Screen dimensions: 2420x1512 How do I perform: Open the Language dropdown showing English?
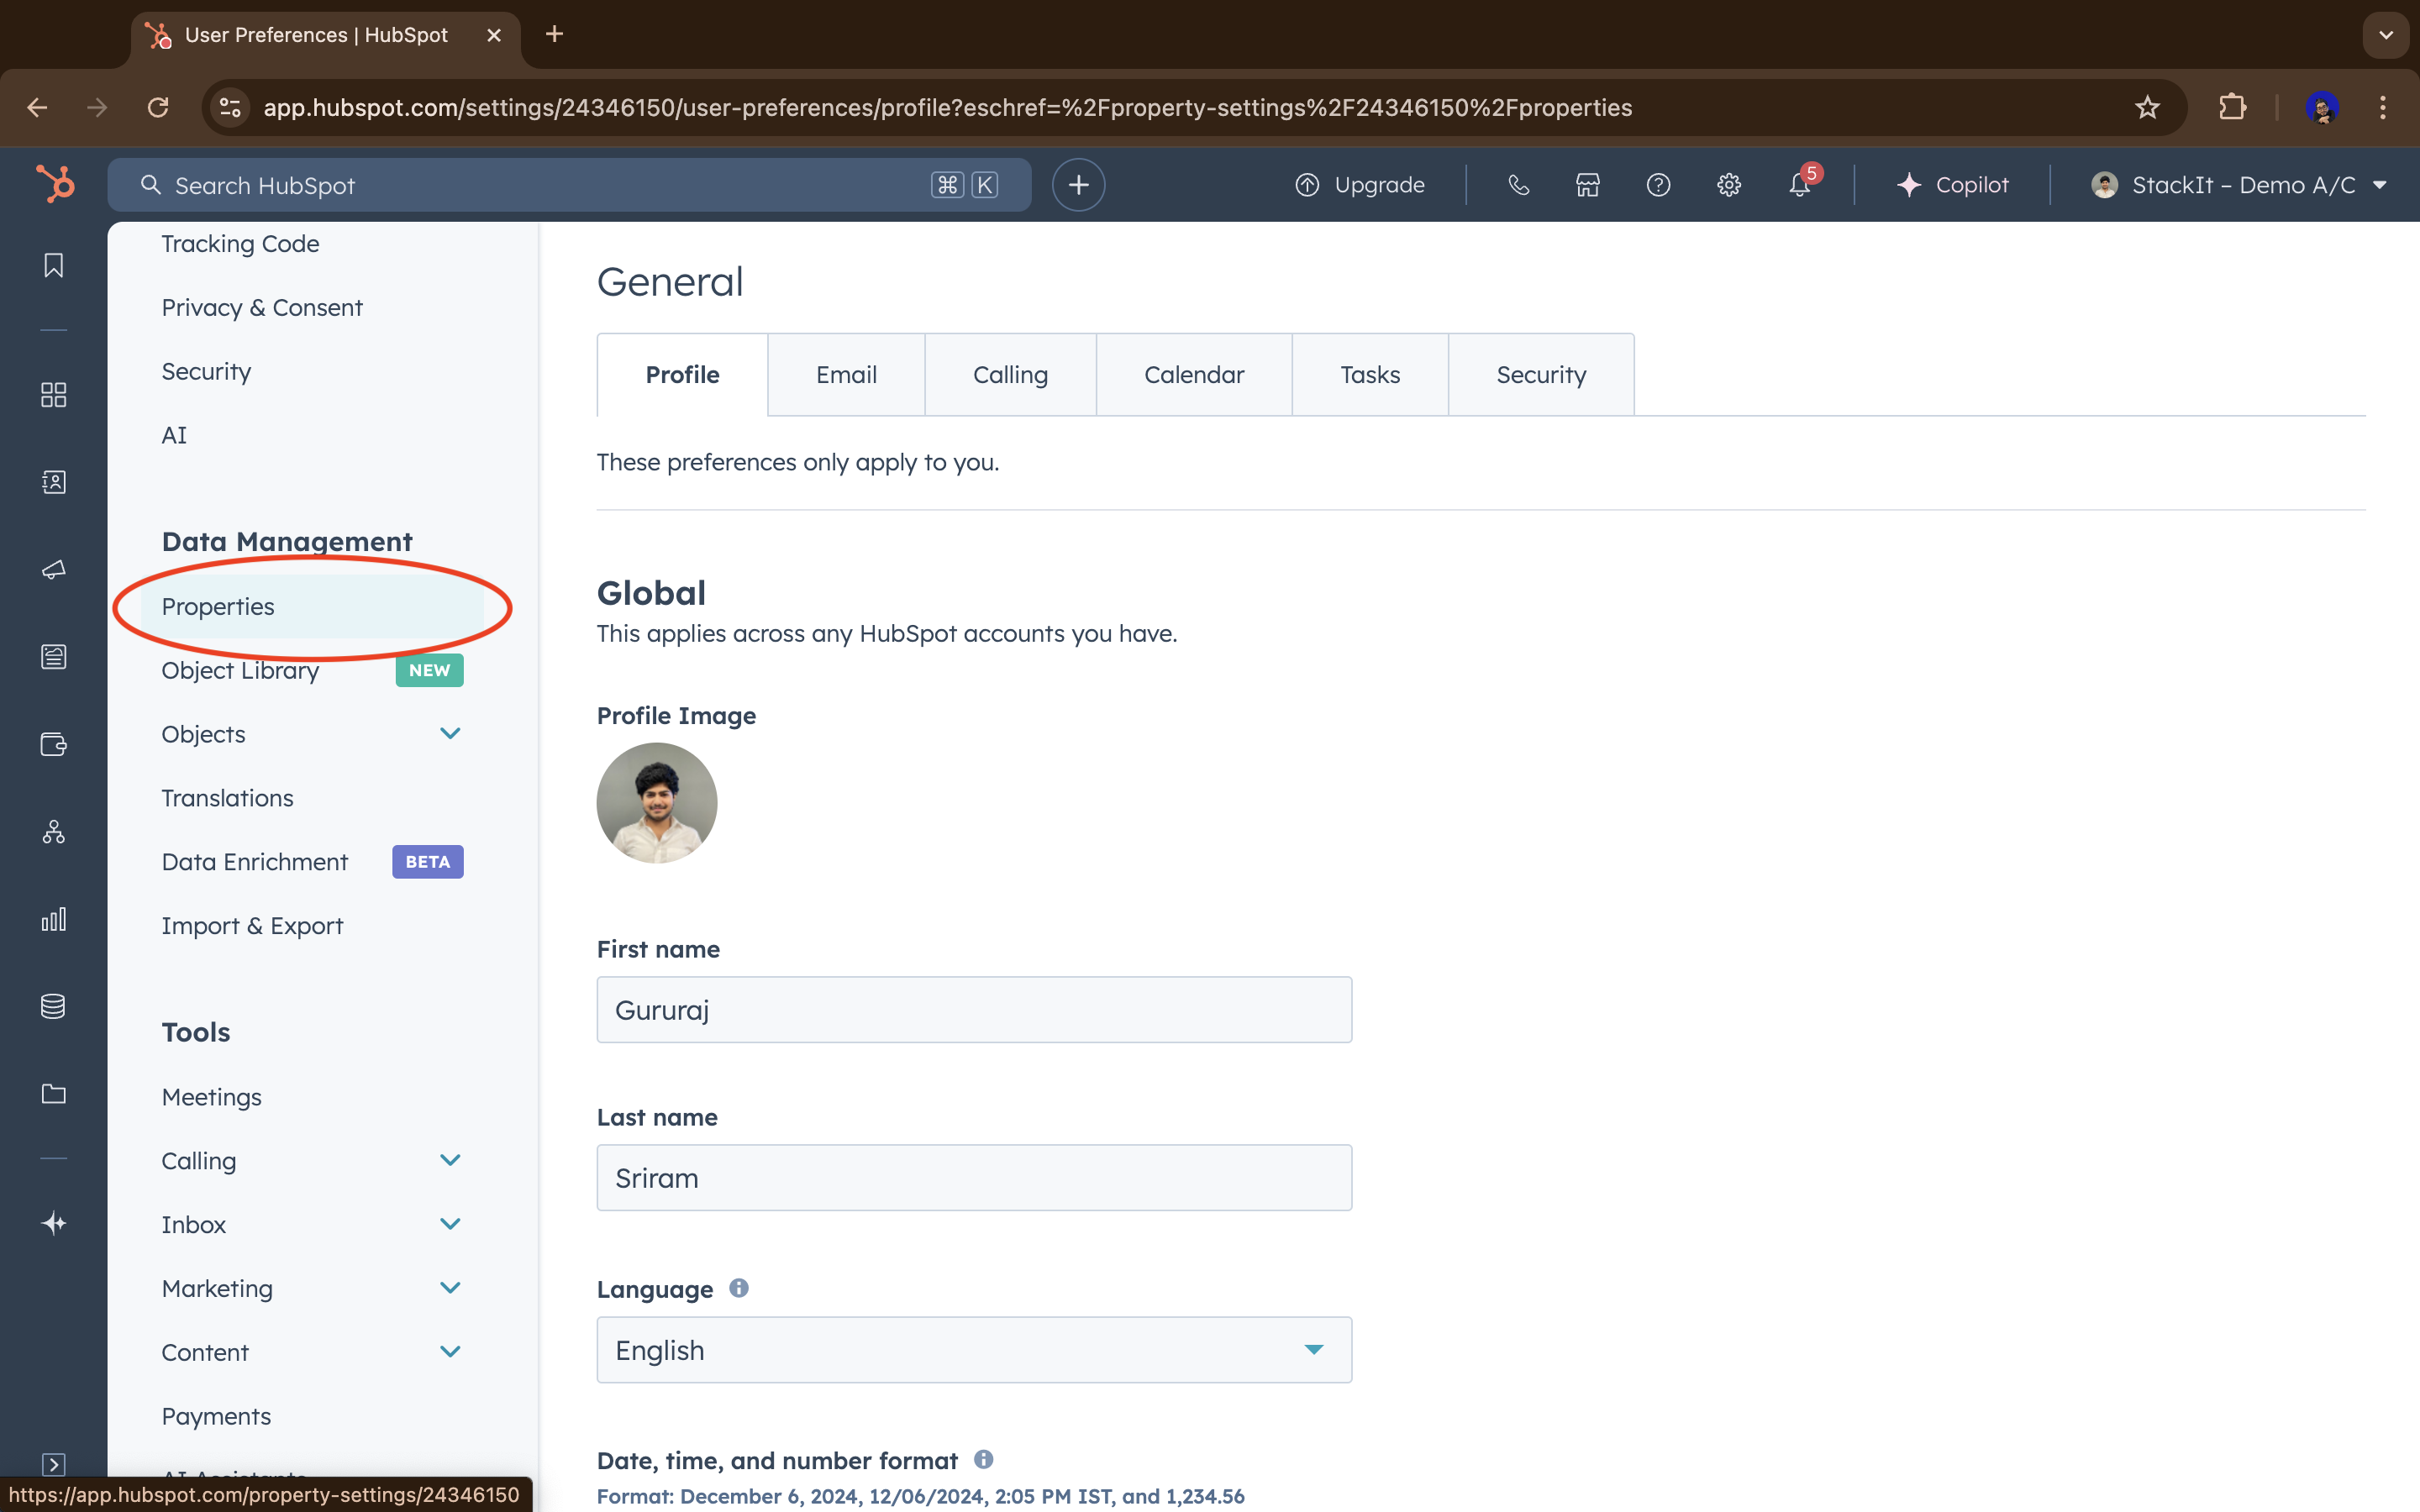coord(974,1350)
